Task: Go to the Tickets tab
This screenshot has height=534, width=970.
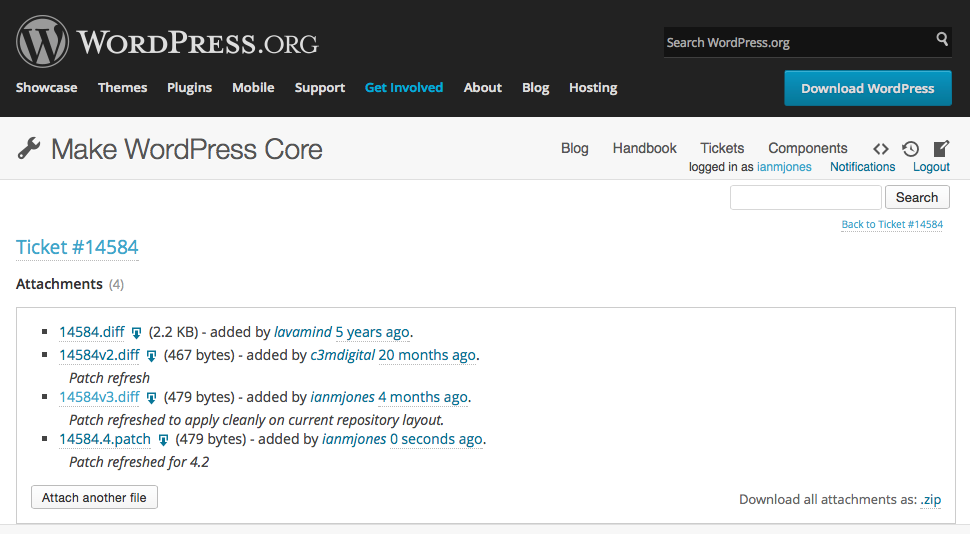Action: 722,148
